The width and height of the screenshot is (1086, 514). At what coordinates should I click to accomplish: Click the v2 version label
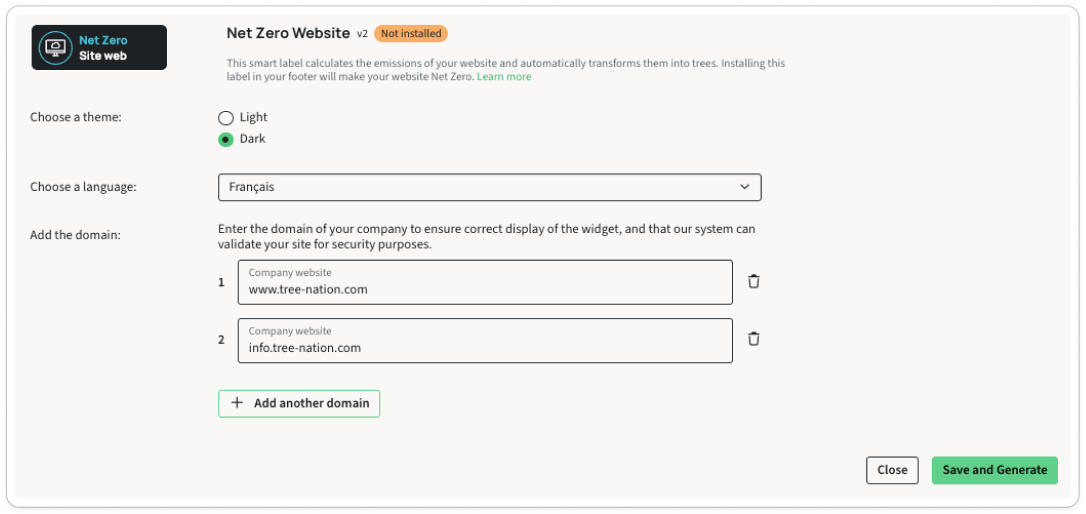pyautogui.click(x=362, y=34)
